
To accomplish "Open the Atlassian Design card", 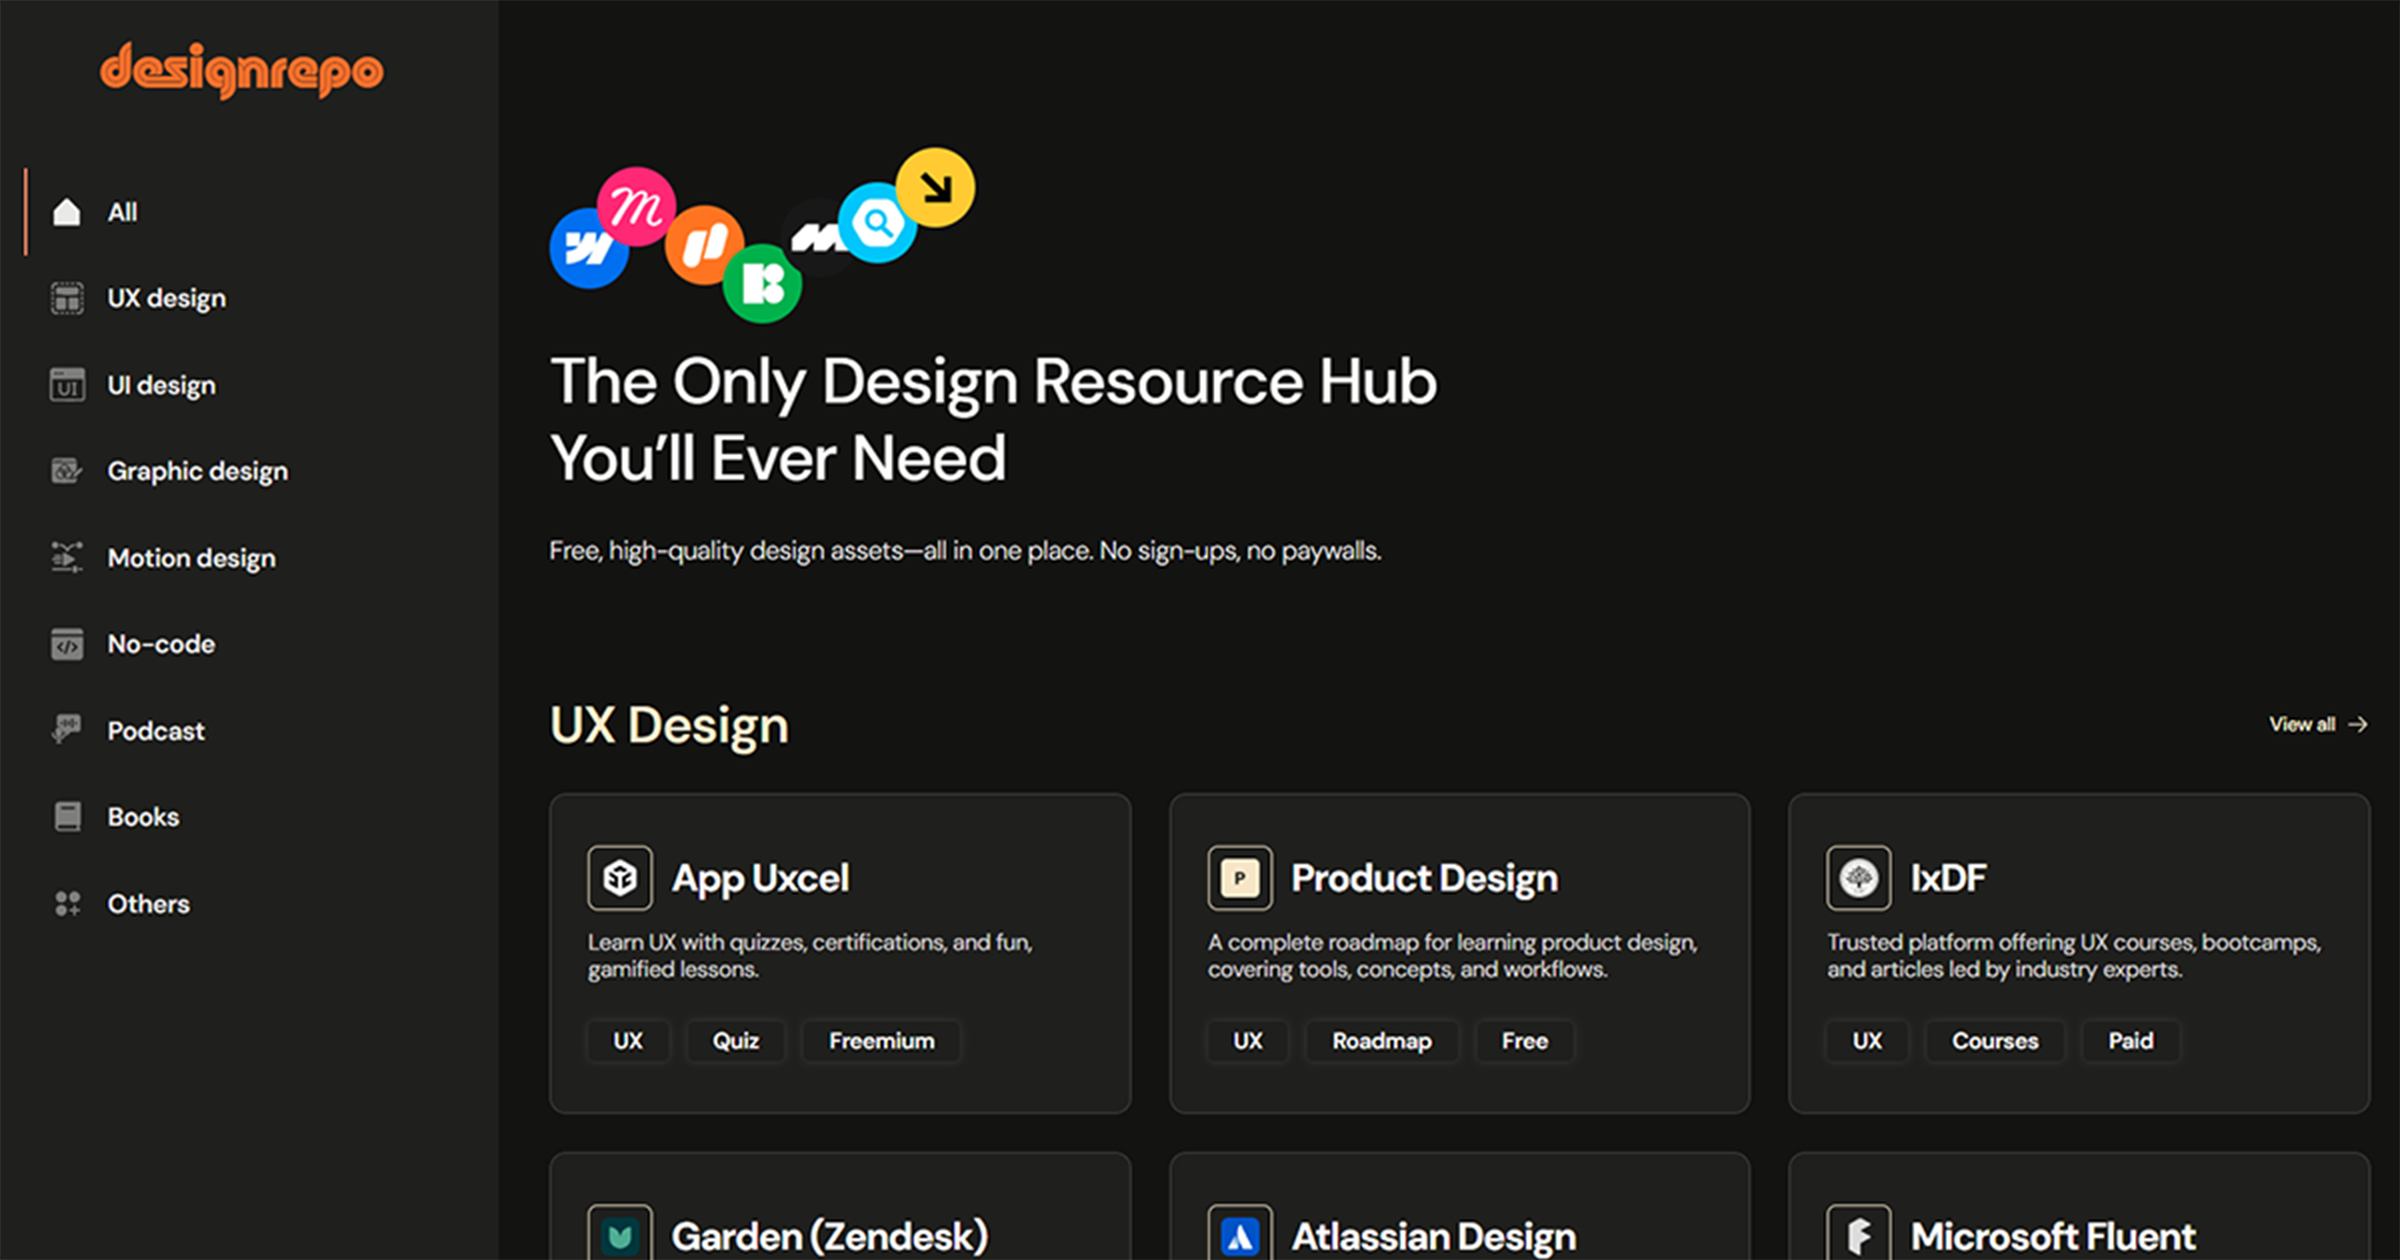I will point(1433,1236).
